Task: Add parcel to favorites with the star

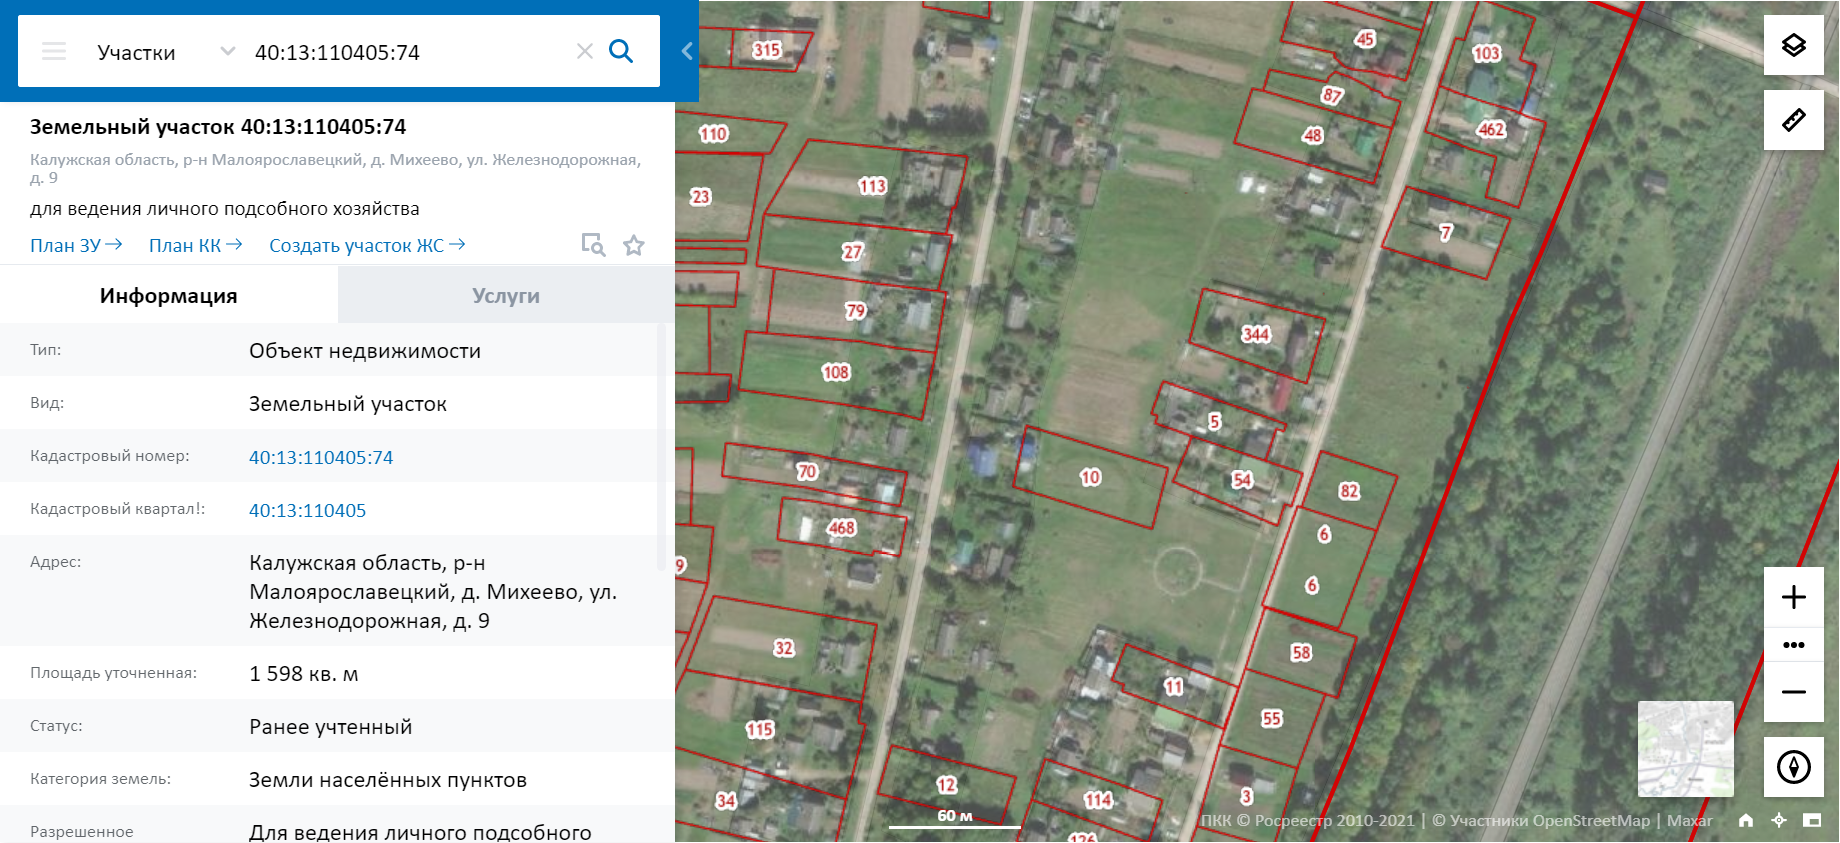Action: tap(634, 245)
